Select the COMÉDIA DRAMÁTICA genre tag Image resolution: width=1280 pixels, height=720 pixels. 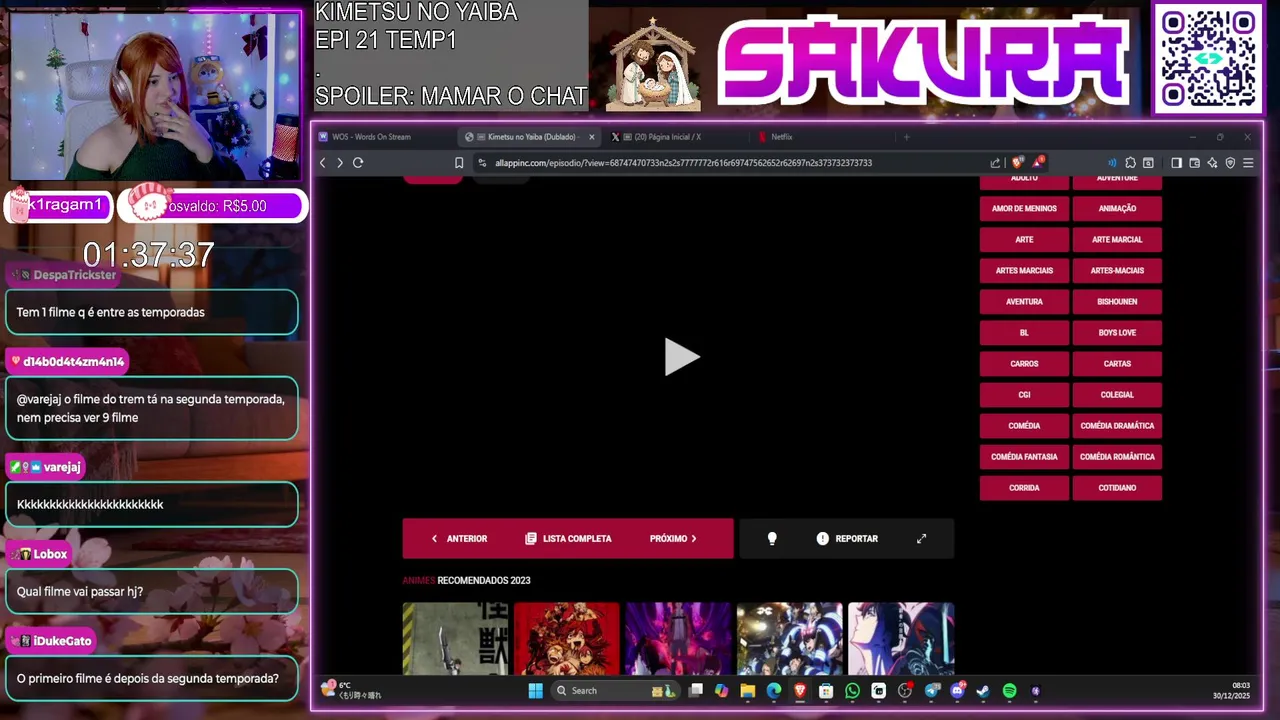coord(1117,426)
